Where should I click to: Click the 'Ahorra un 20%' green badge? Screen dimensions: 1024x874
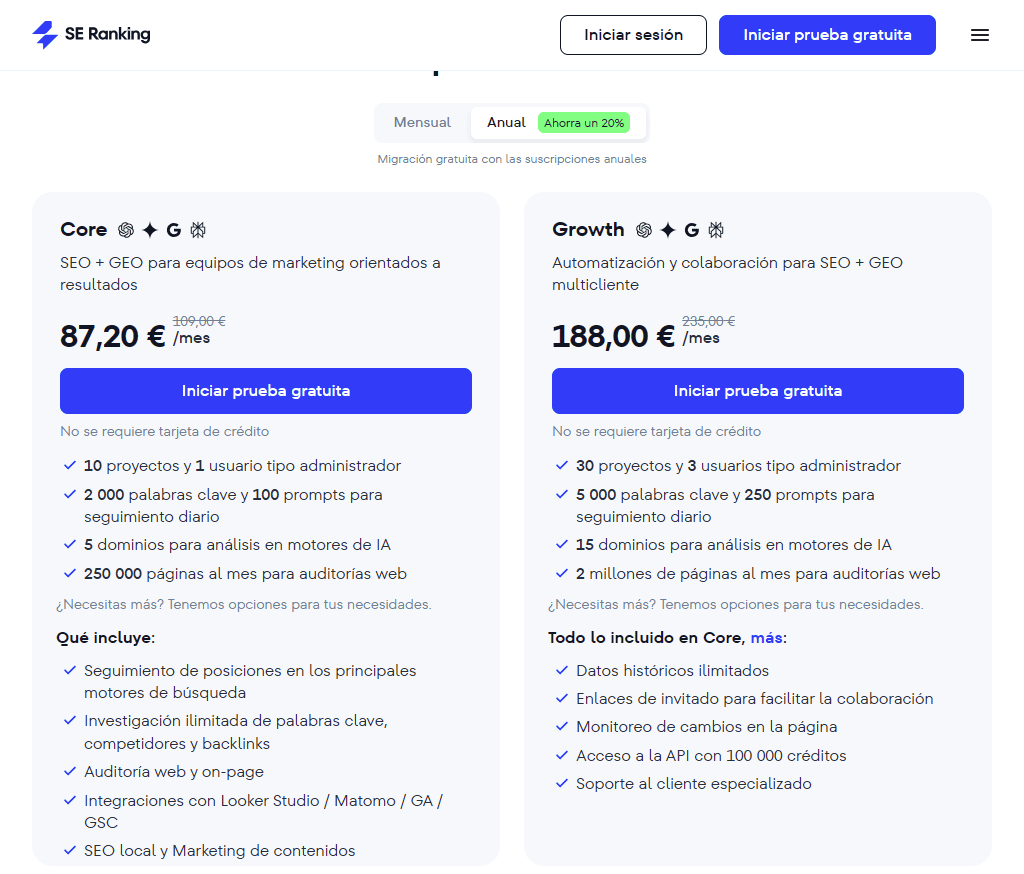coord(584,121)
